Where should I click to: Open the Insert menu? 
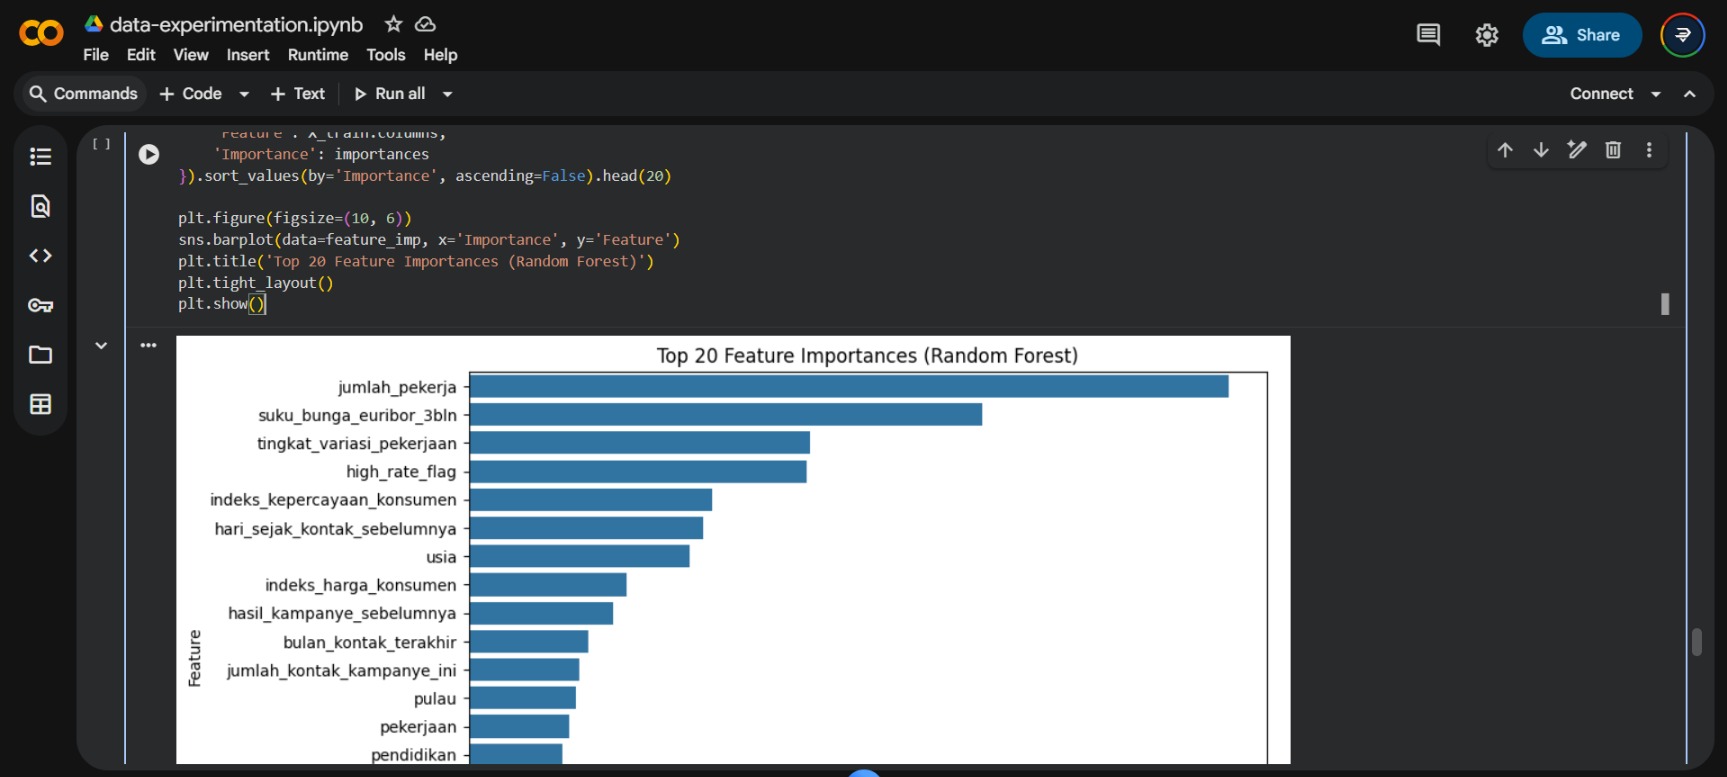248,55
